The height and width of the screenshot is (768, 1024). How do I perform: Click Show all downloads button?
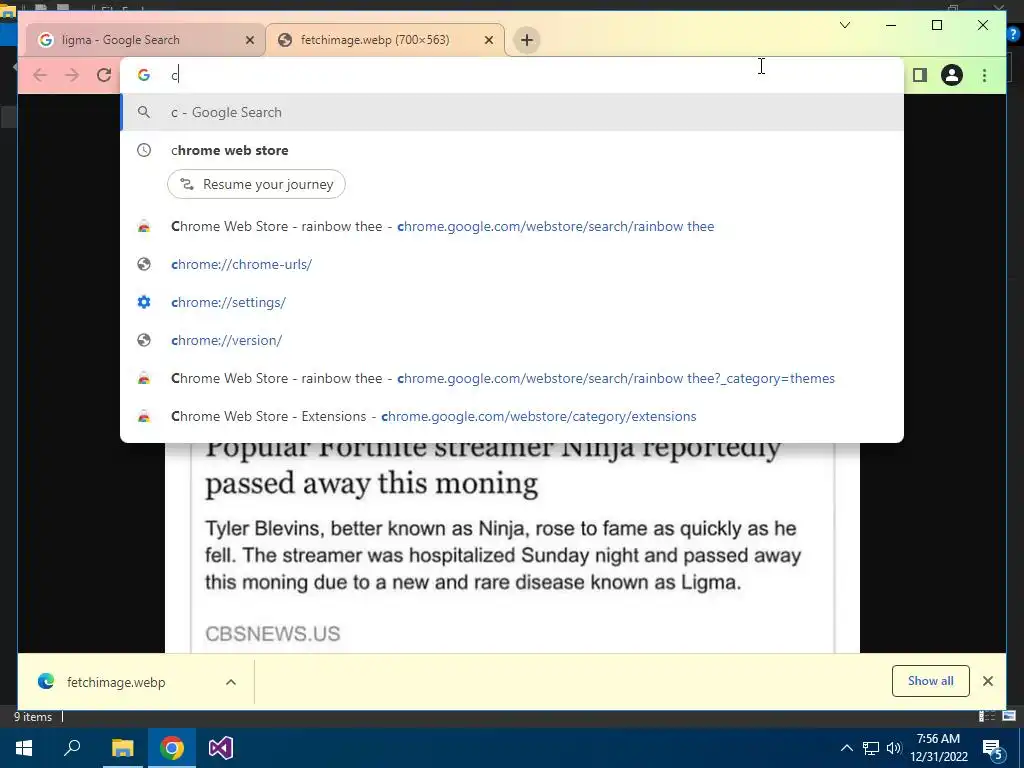click(x=931, y=681)
